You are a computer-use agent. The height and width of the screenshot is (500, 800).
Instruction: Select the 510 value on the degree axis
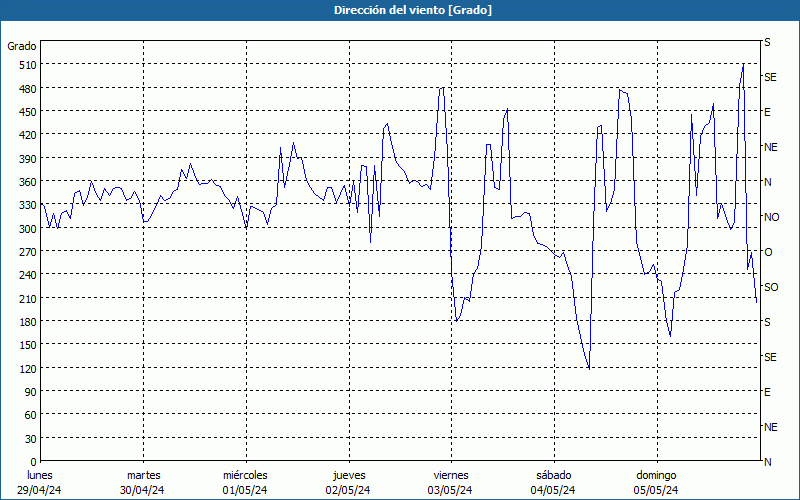[28, 65]
